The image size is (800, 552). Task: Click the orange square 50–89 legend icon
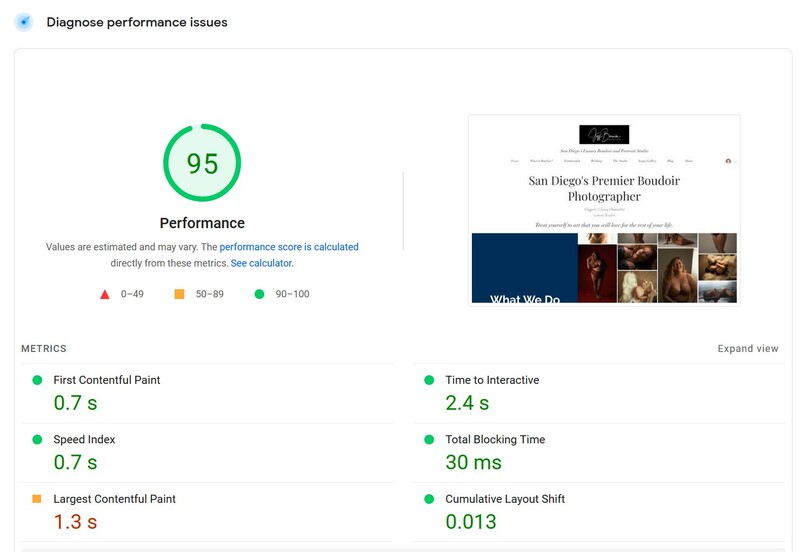(x=179, y=294)
